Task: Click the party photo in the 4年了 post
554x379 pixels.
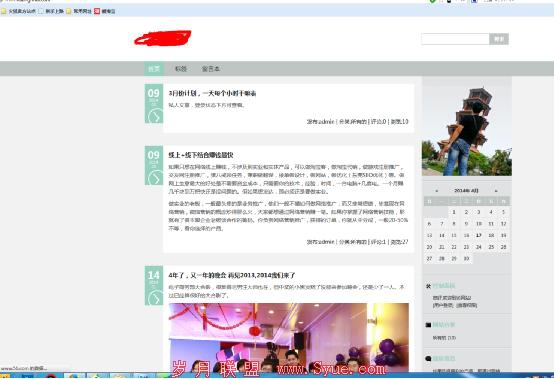Action: click(x=289, y=337)
